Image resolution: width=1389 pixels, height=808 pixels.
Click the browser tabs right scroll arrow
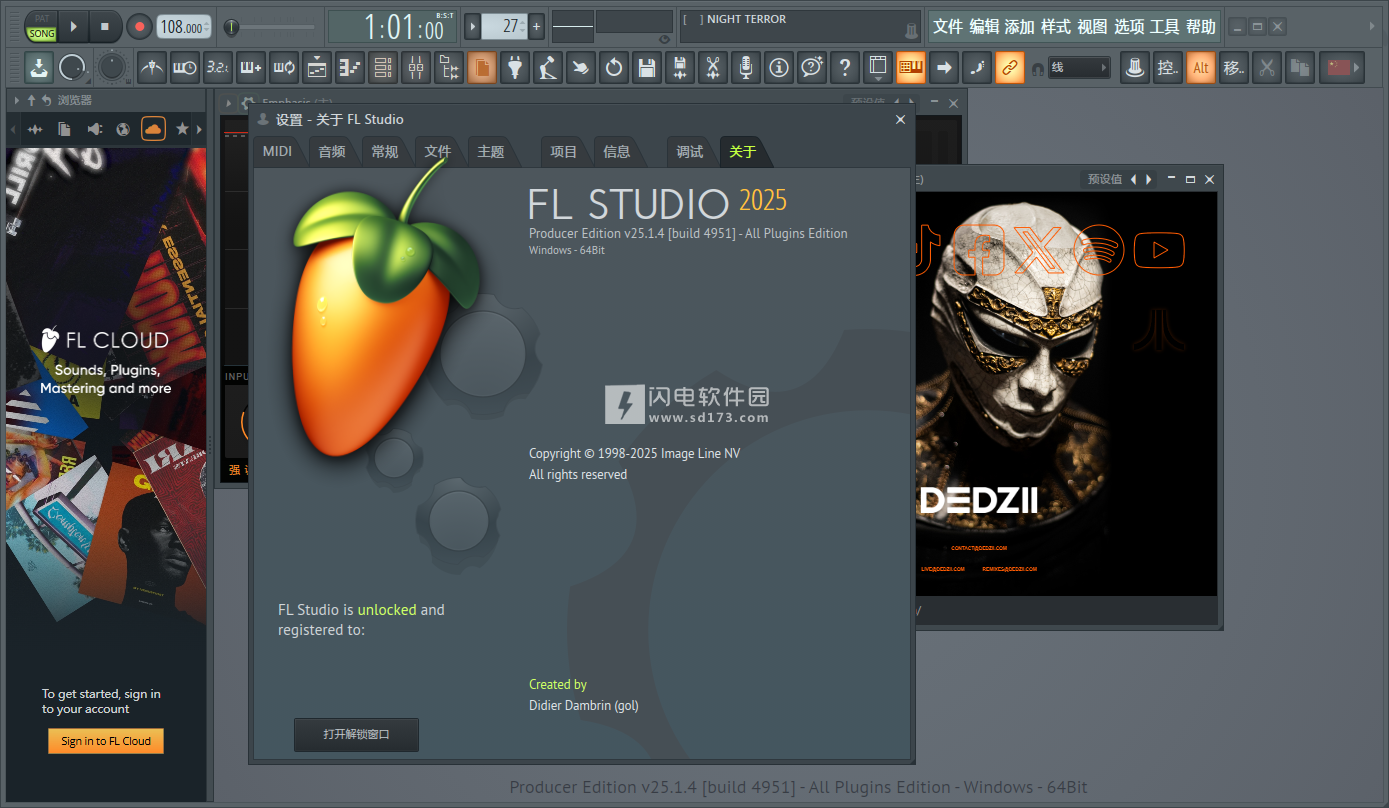coord(198,129)
